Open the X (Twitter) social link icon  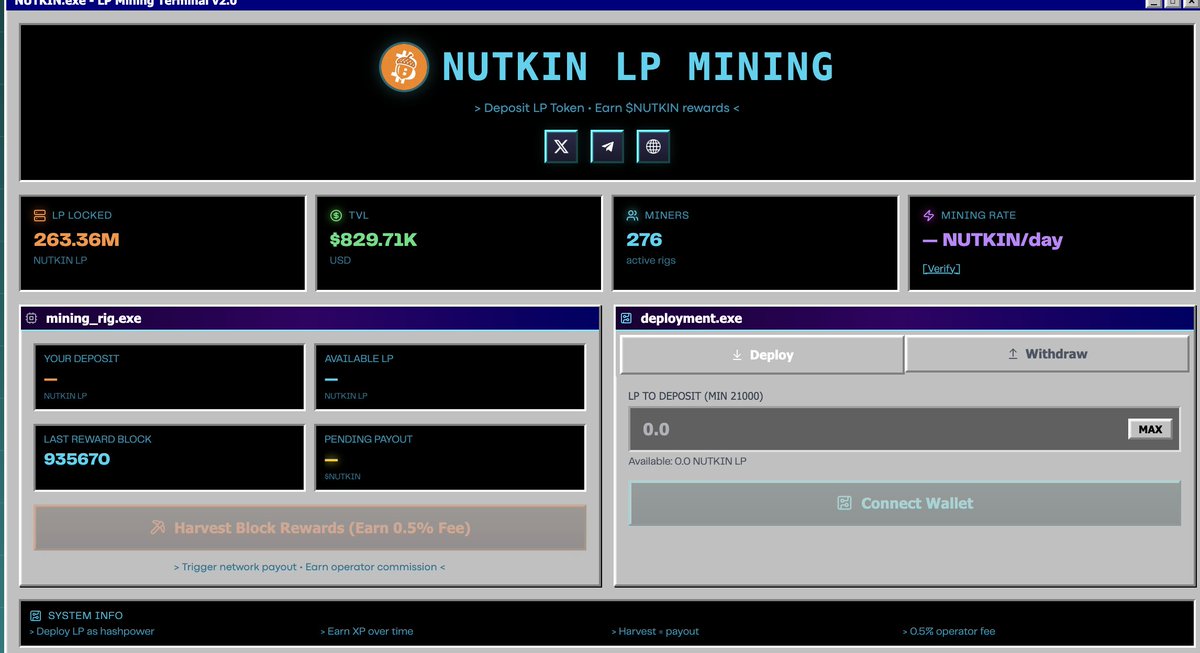click(x=561, y=147)
